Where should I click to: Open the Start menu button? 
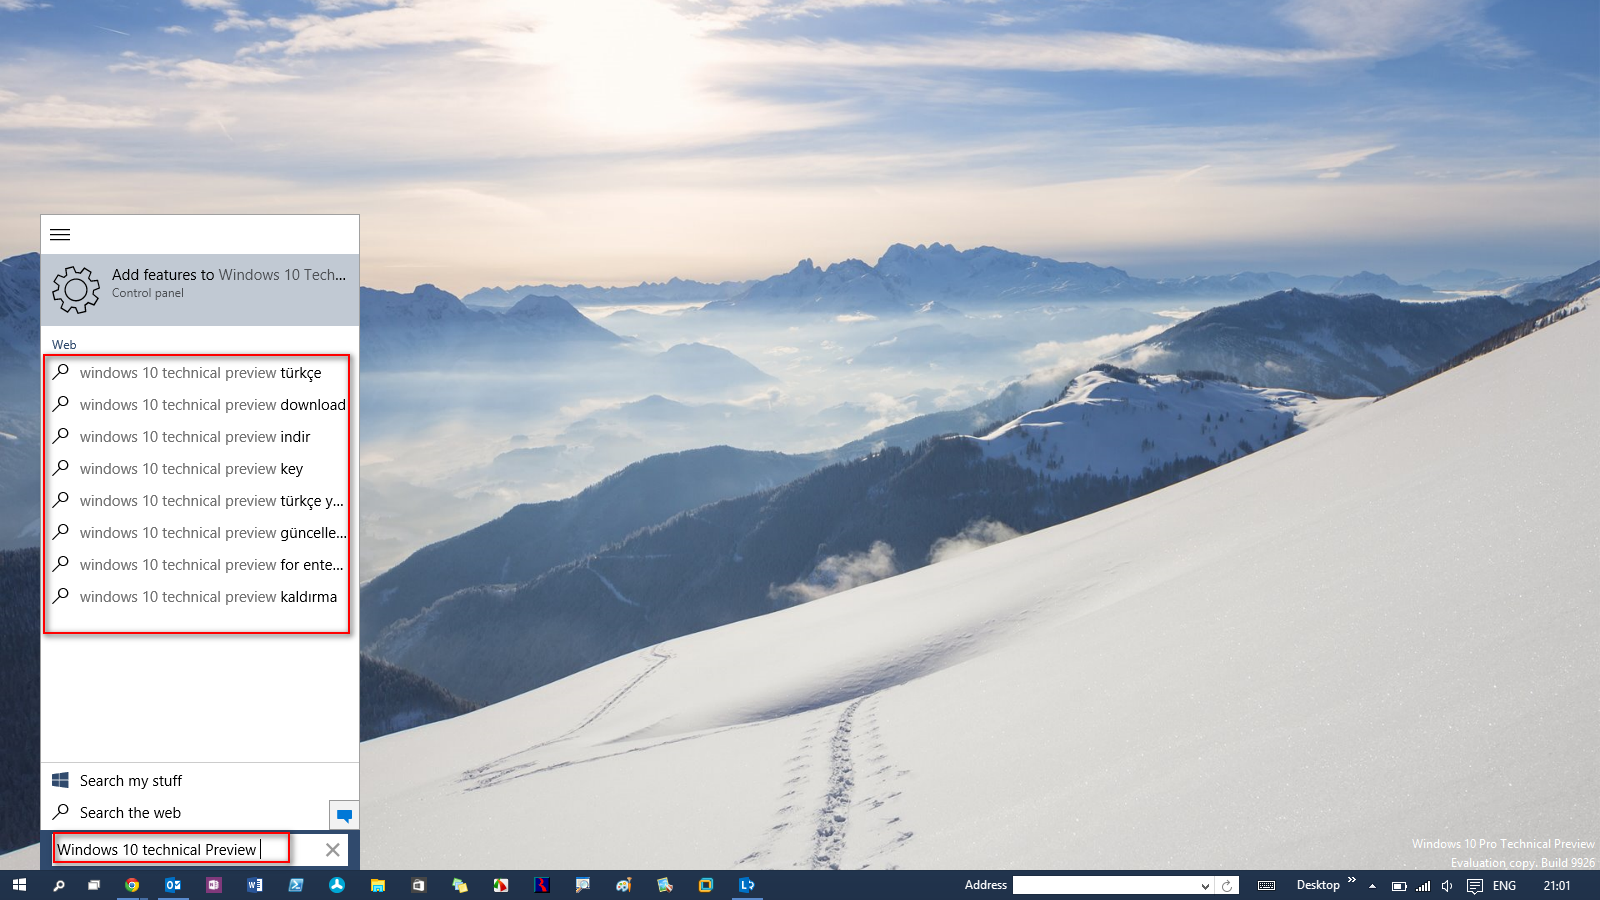point(19,885)
